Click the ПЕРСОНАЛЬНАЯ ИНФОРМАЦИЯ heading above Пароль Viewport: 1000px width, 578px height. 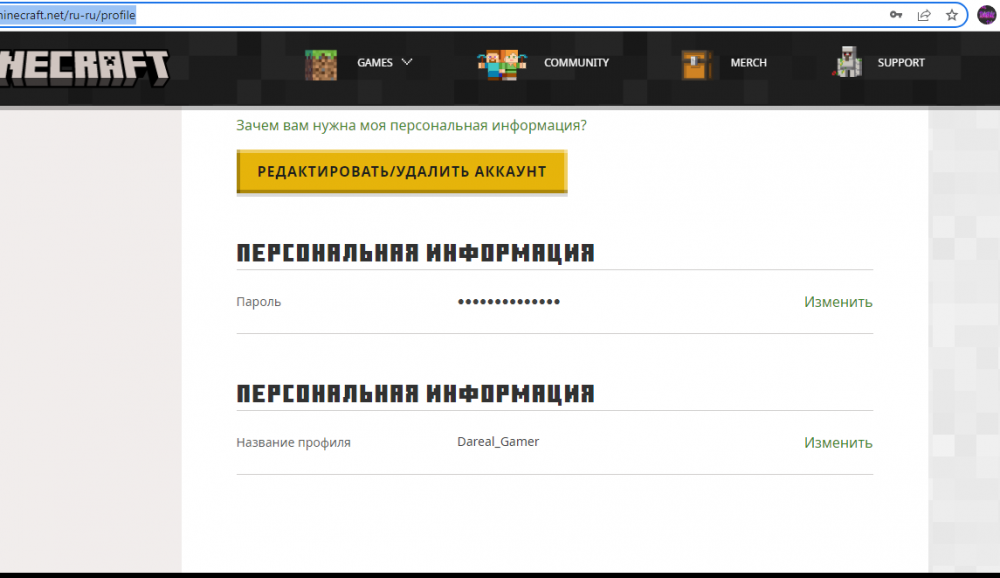point(415,253)
